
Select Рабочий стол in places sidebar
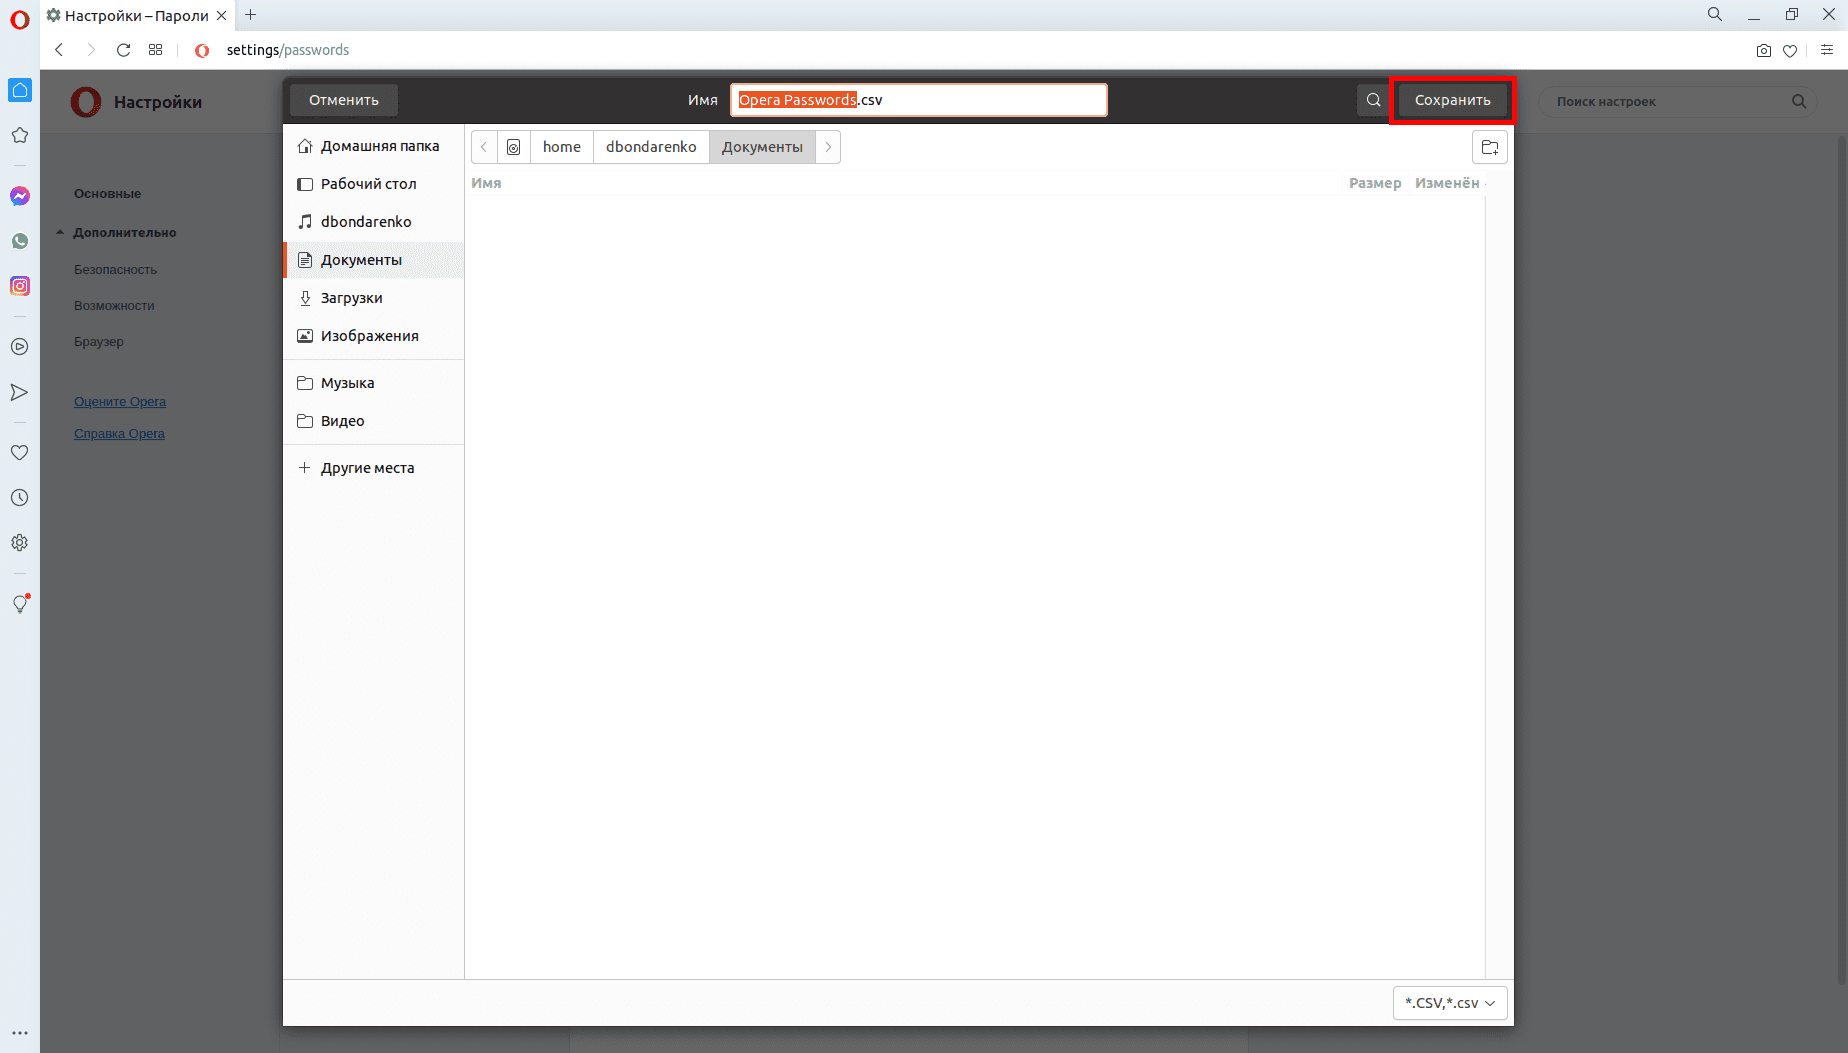click(368, 184)
